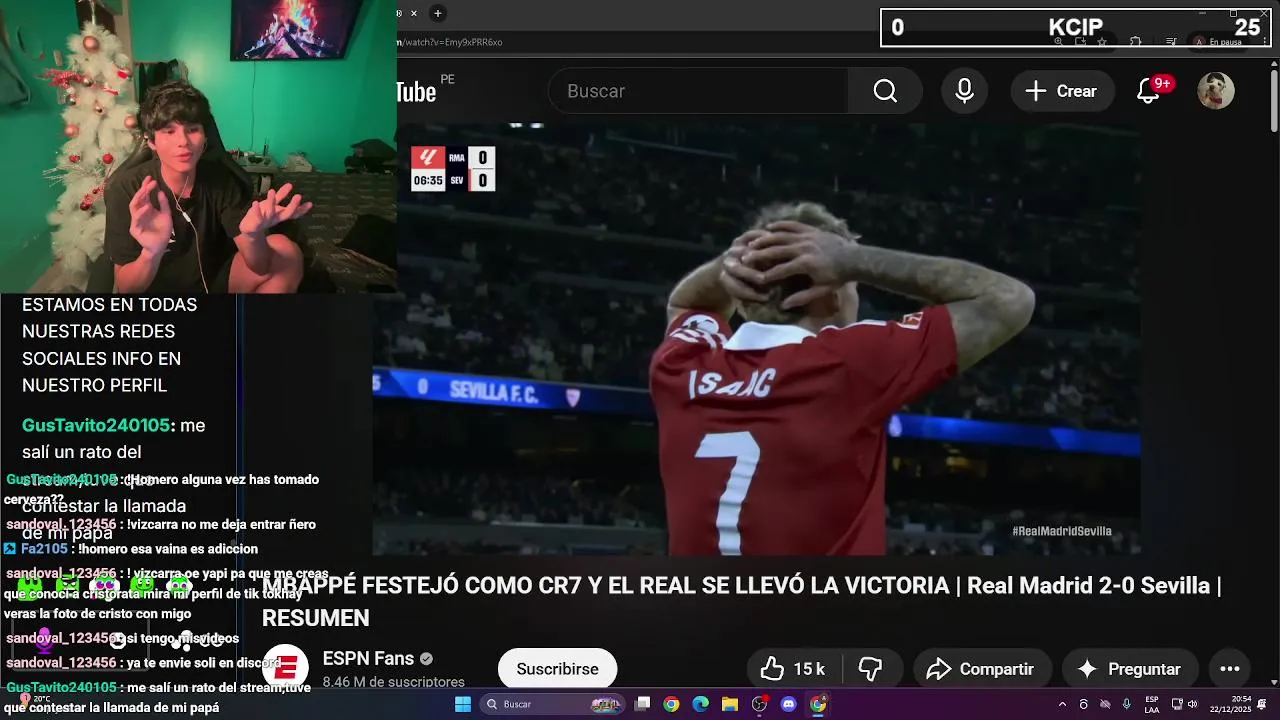1280x720 pixels.
Task: Share the video via Compartir
Action: (980, 669)
